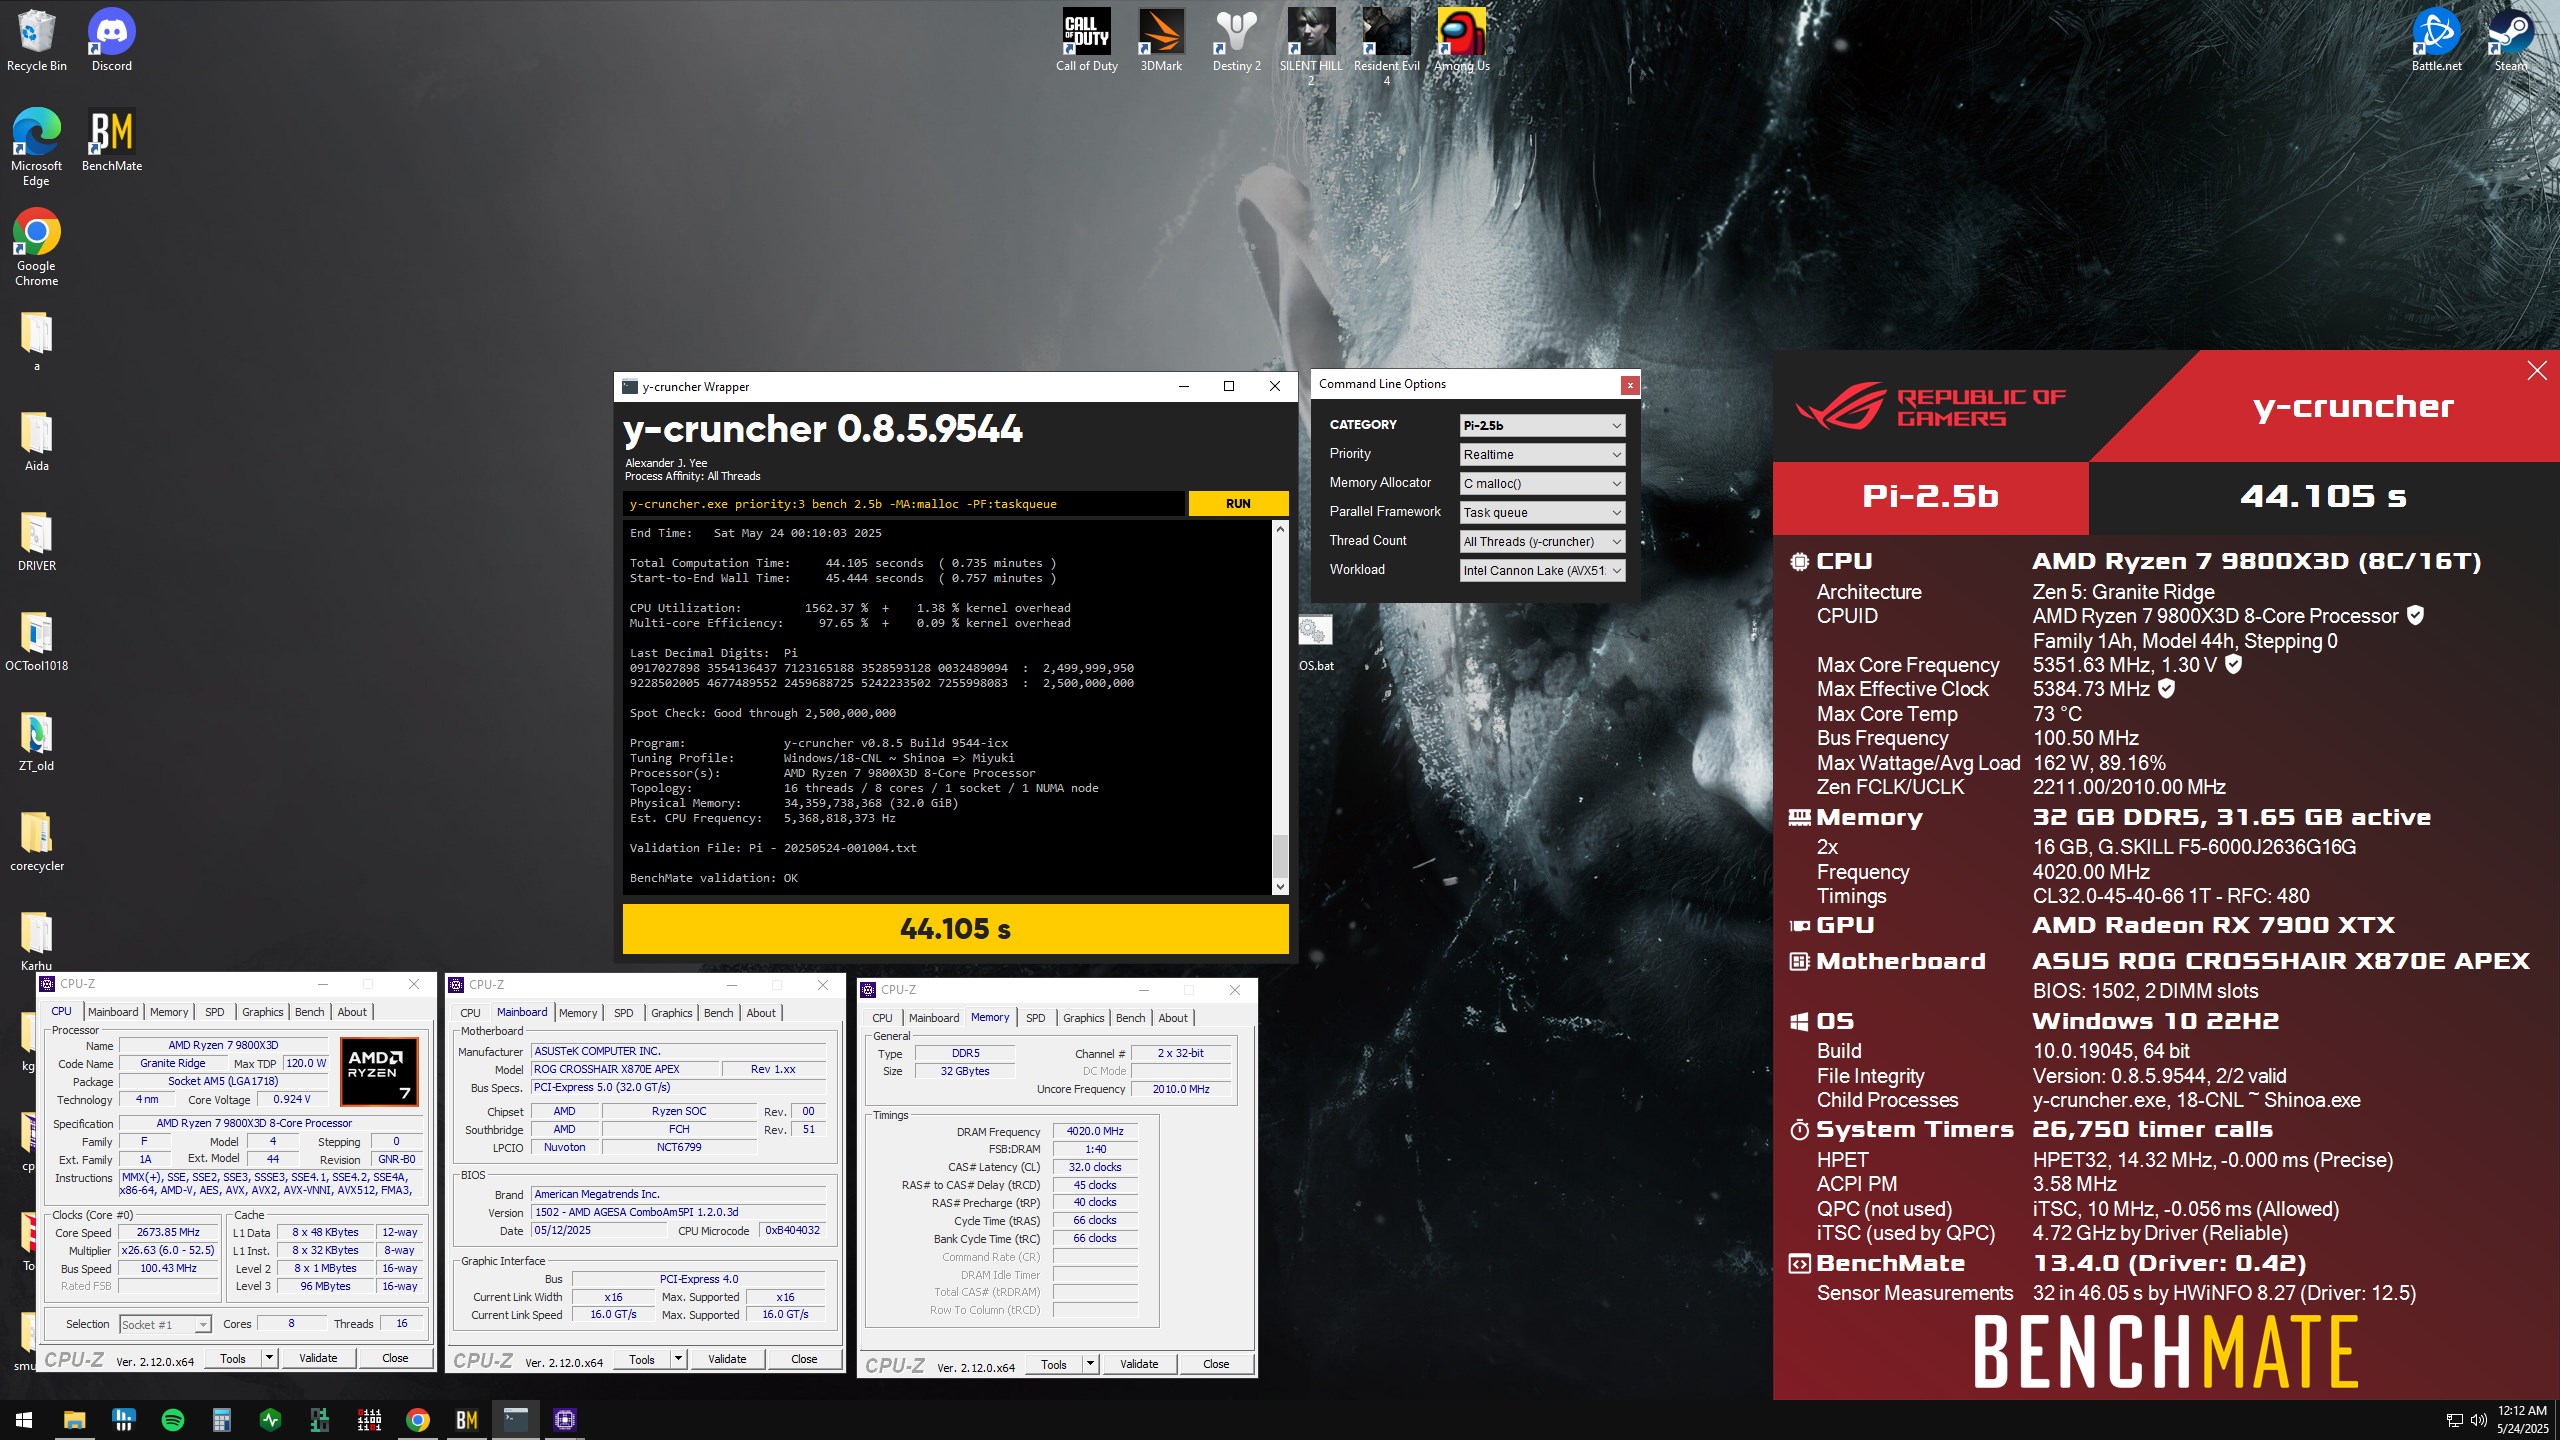Select the Destiny 2 shortcut
The image size is (2560, 1440).
click(x=1237, y=40)
